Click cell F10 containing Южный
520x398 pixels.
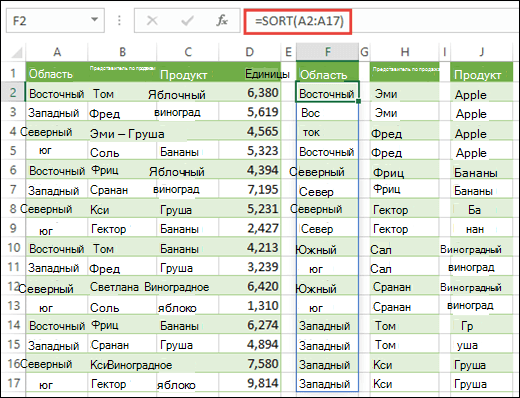[x=328, y=247]
